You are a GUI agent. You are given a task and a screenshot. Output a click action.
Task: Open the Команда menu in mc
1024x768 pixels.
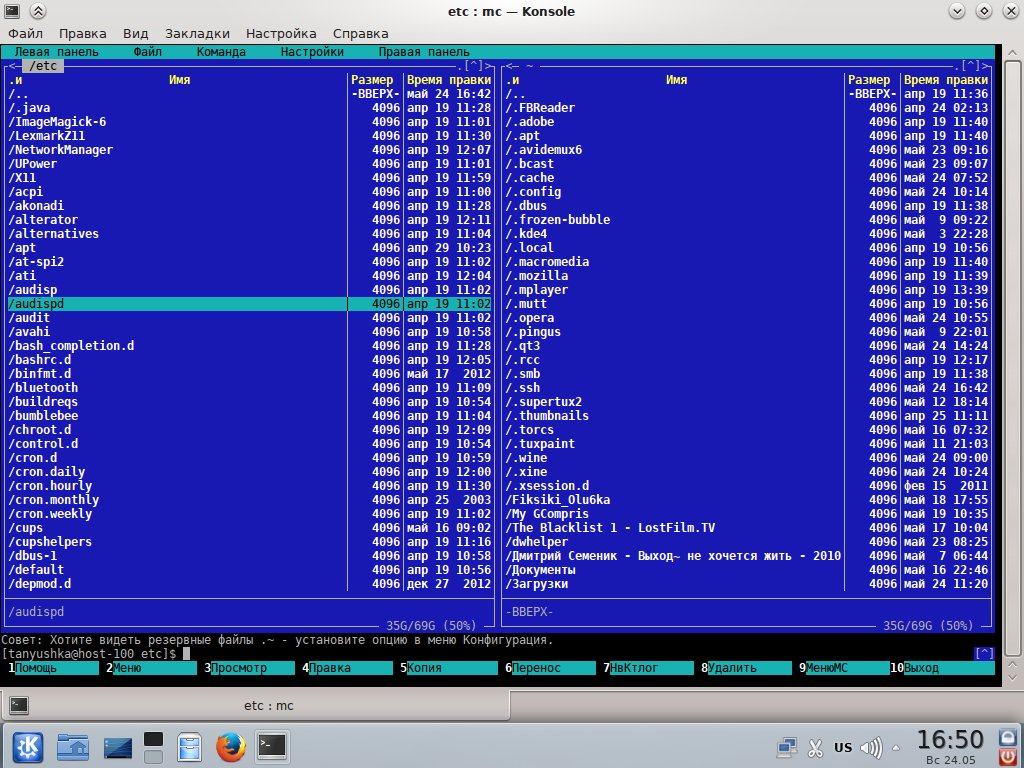pos(221,52)
